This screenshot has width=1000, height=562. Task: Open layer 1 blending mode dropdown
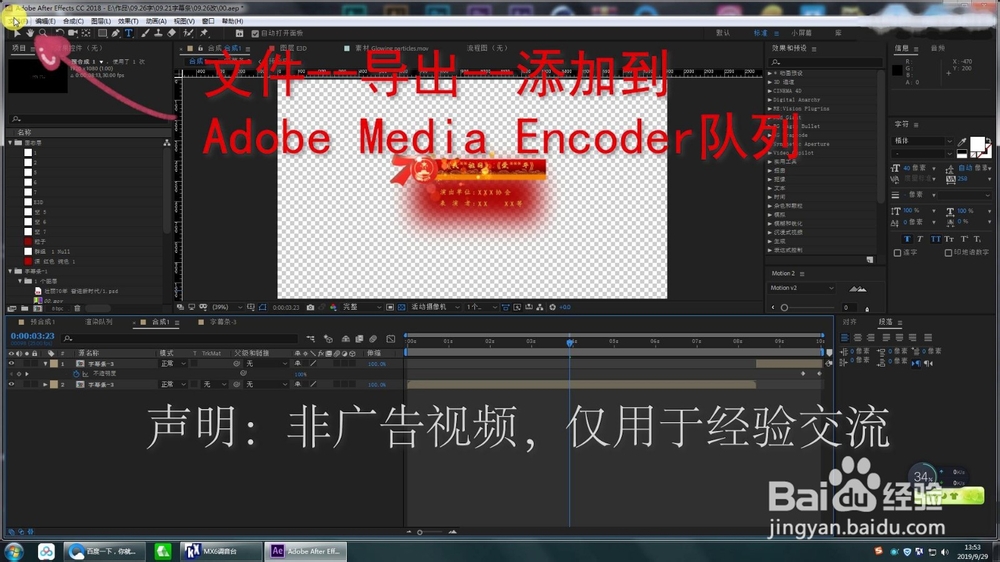pyautogui.click(x=173, y=364)
